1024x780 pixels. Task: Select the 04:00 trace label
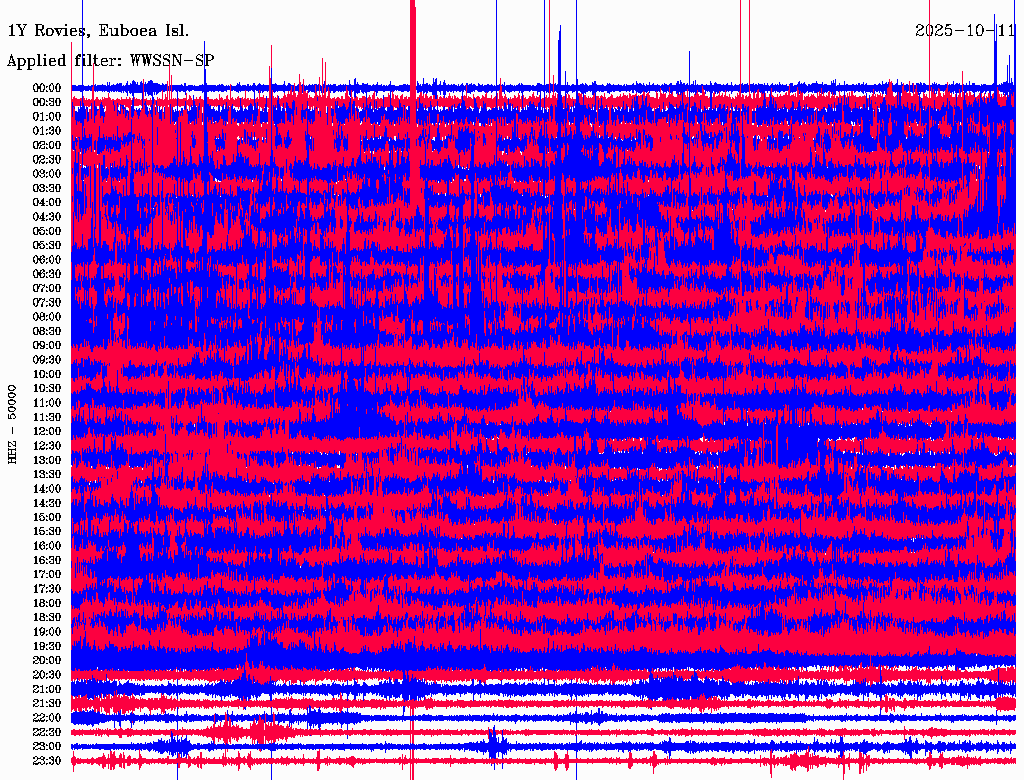(x=47, y=203)
